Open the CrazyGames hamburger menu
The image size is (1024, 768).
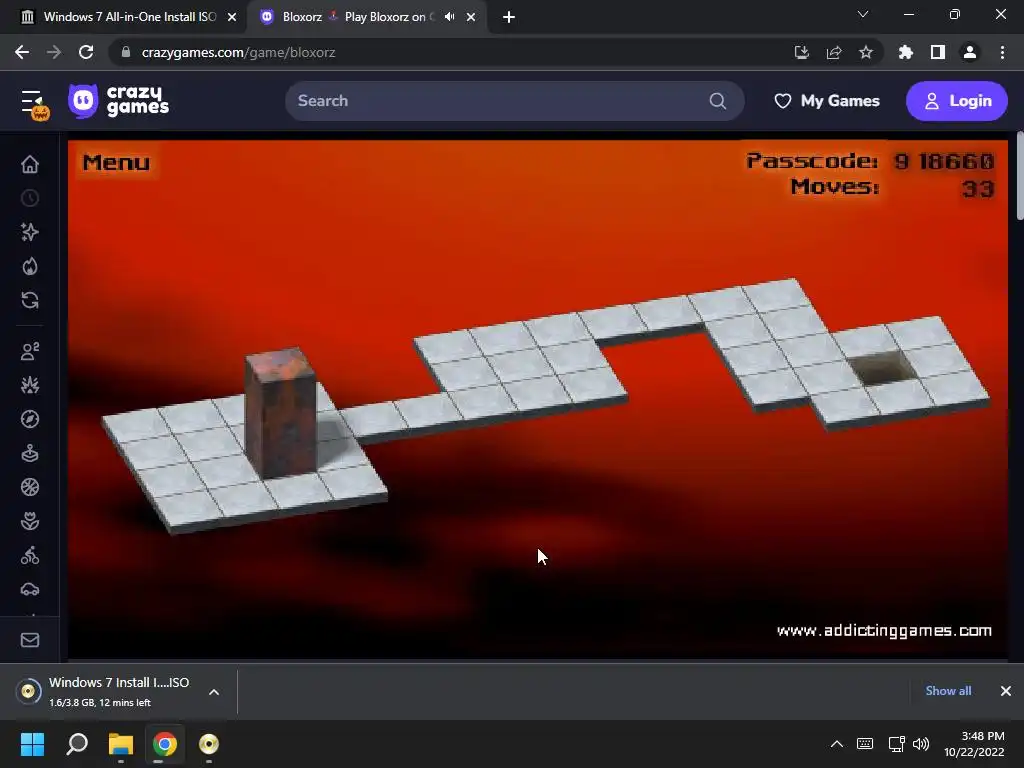pyautogui.click(x=33, y=102)
